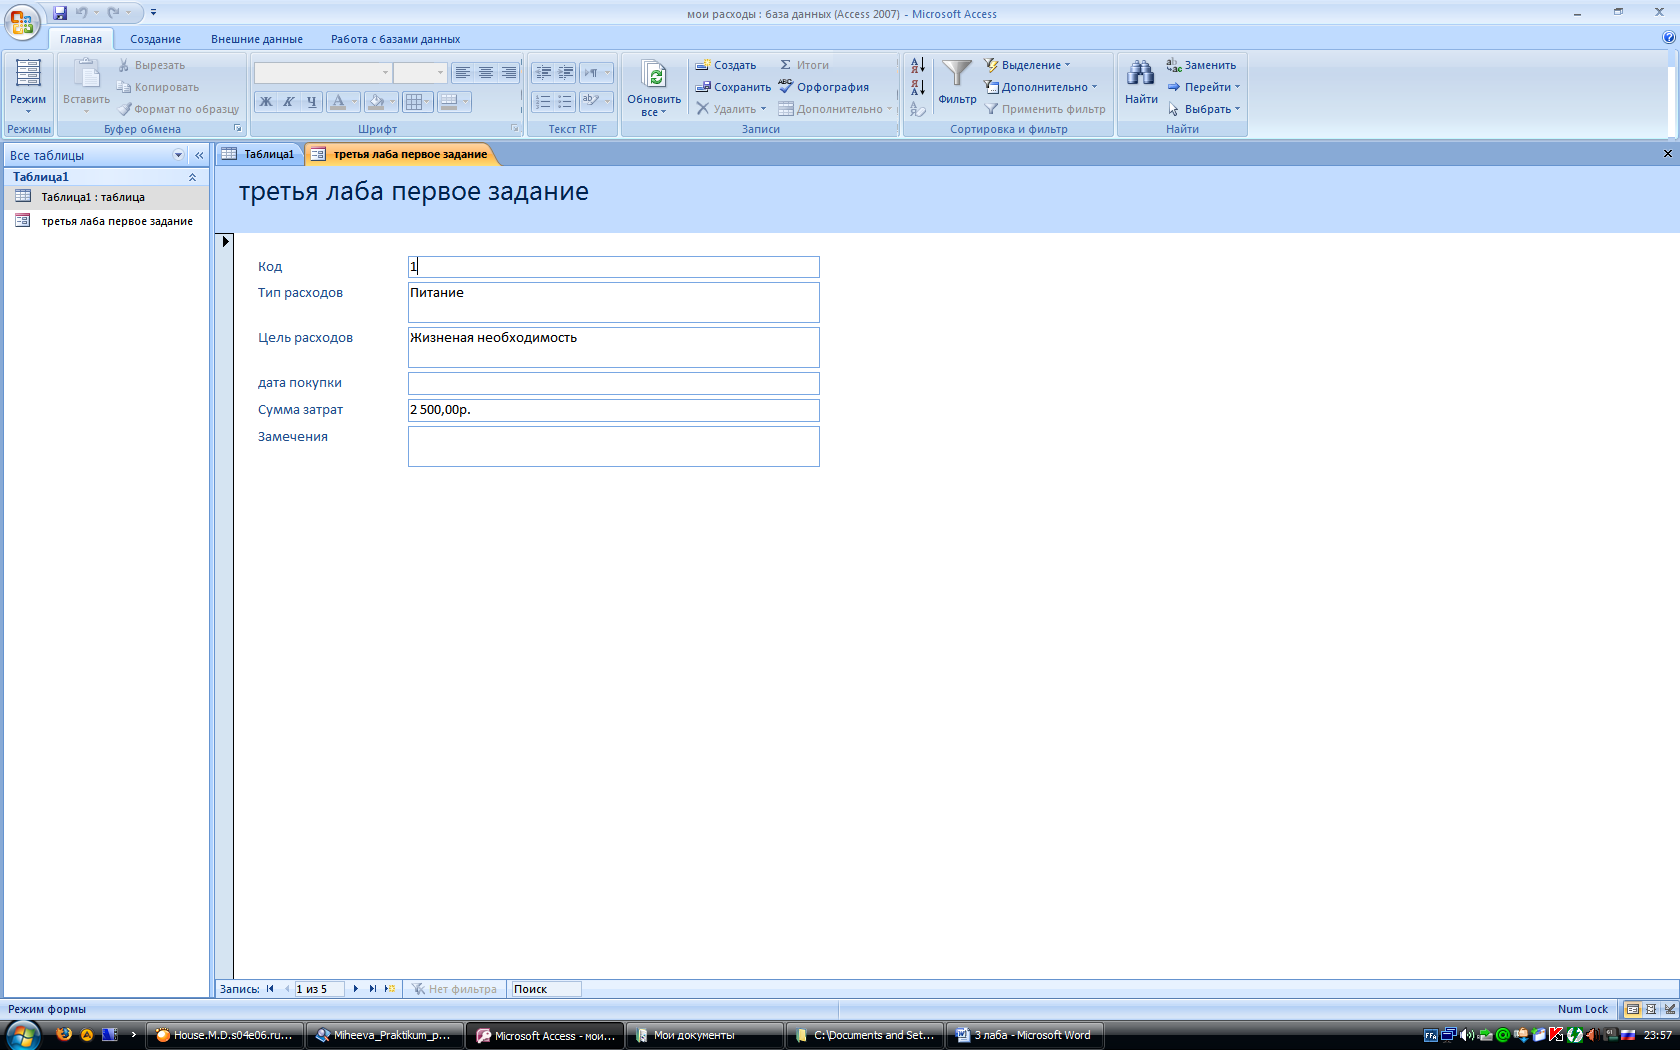Open третья лаба первое задание form in pane
Viewport: 1680px width, 1050px height.
(x=106, y=221)
